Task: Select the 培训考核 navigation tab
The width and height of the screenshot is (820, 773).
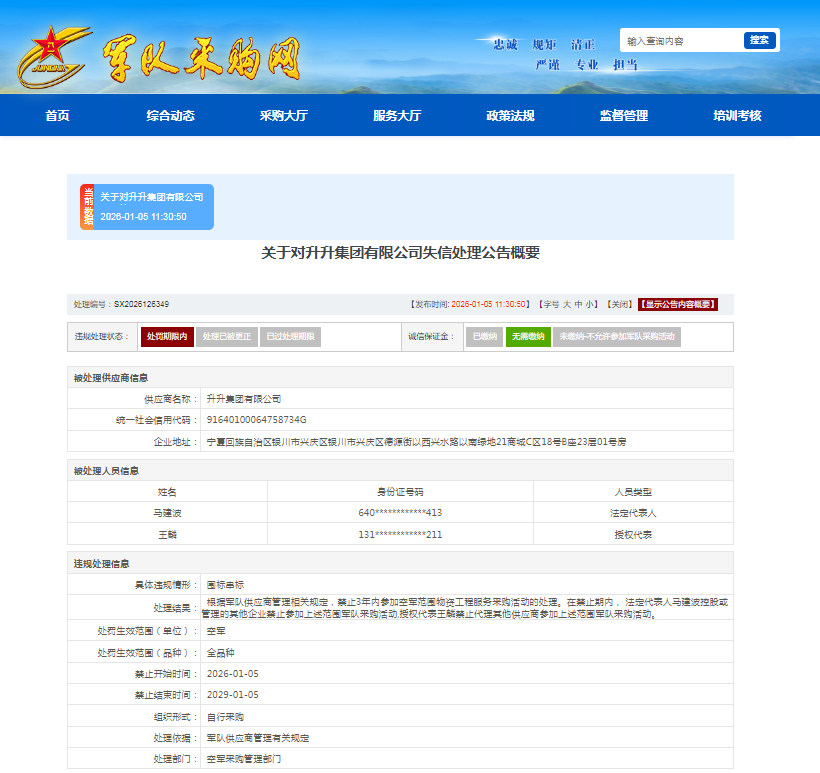Action: point(737,116)
